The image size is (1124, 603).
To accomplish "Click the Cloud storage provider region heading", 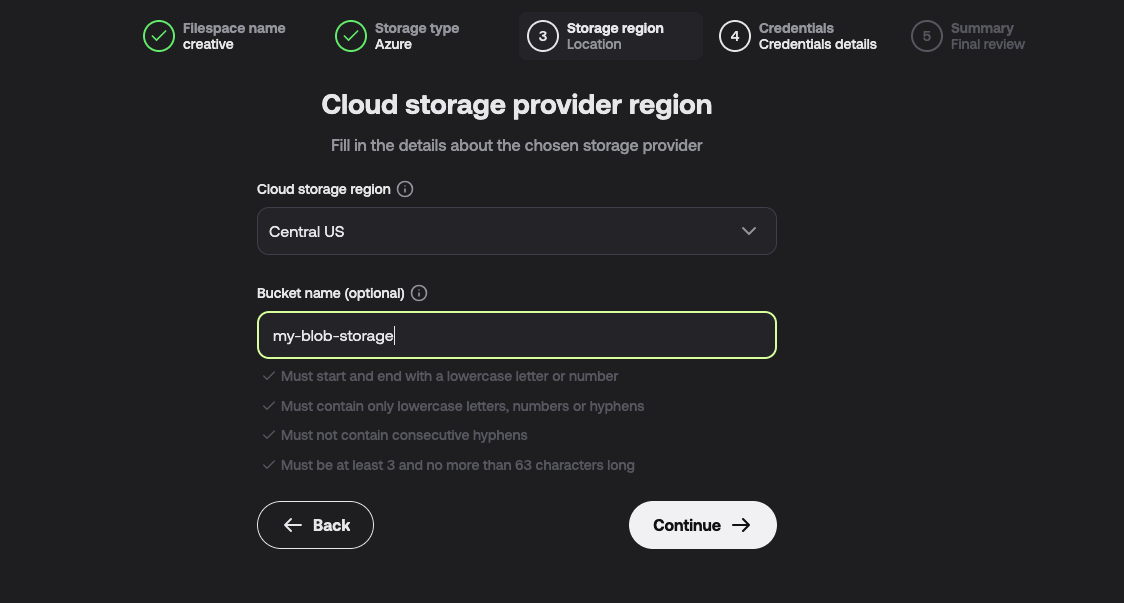I will [x=517, y=105].
